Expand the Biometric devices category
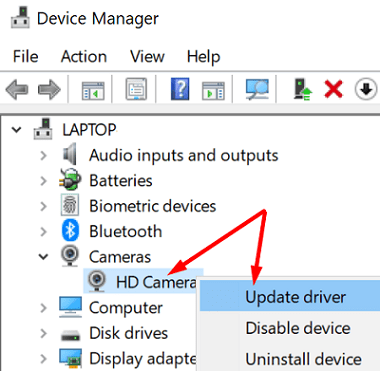Screen dimensions: 380x371 (43, 206)
